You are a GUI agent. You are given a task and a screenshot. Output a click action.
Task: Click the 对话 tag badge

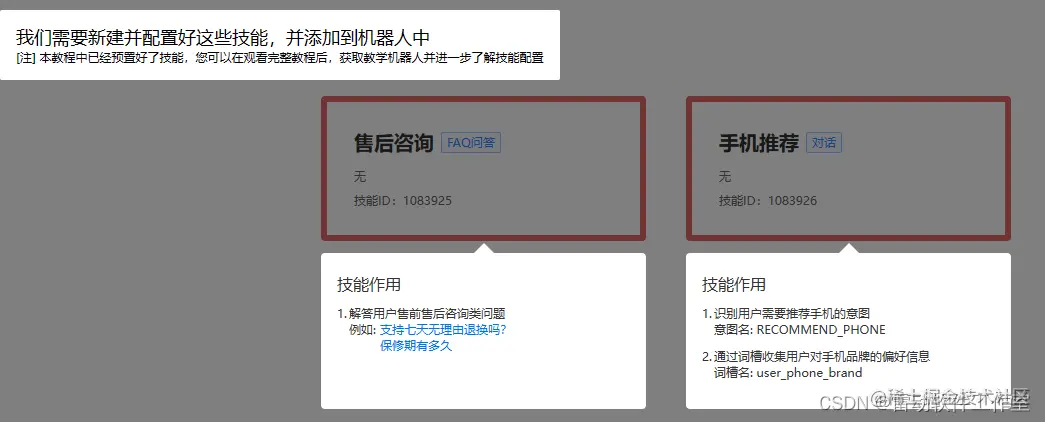click(824, 143)
